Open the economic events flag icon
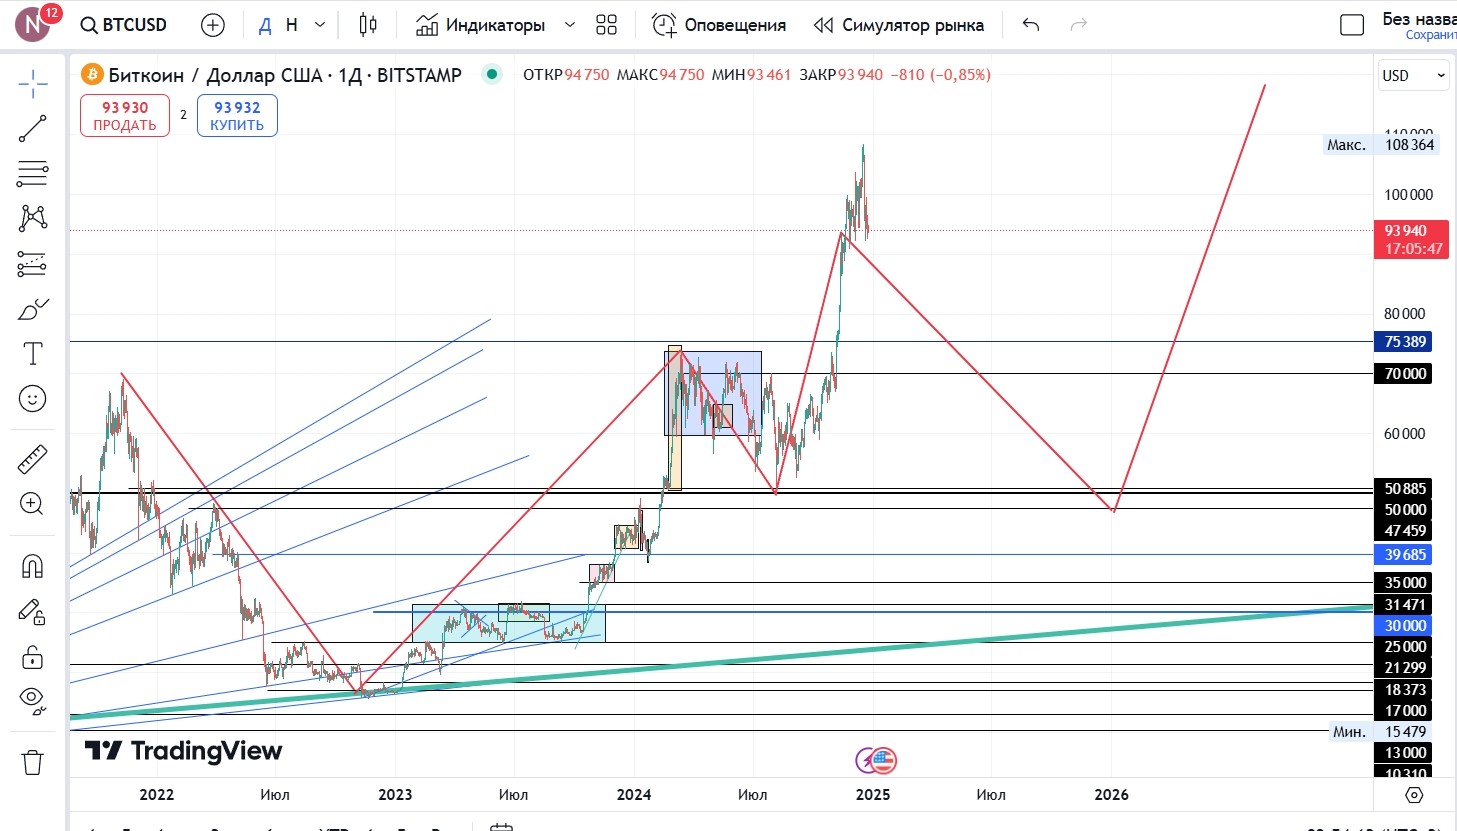The height and width of the screenshot is (831, 1457). tap(883, 761)
